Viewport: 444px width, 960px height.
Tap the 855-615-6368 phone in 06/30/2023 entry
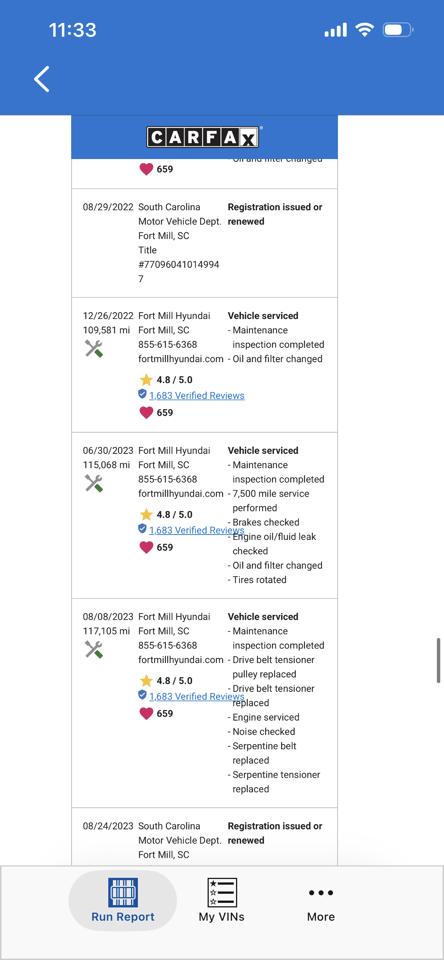click(168, 479)
